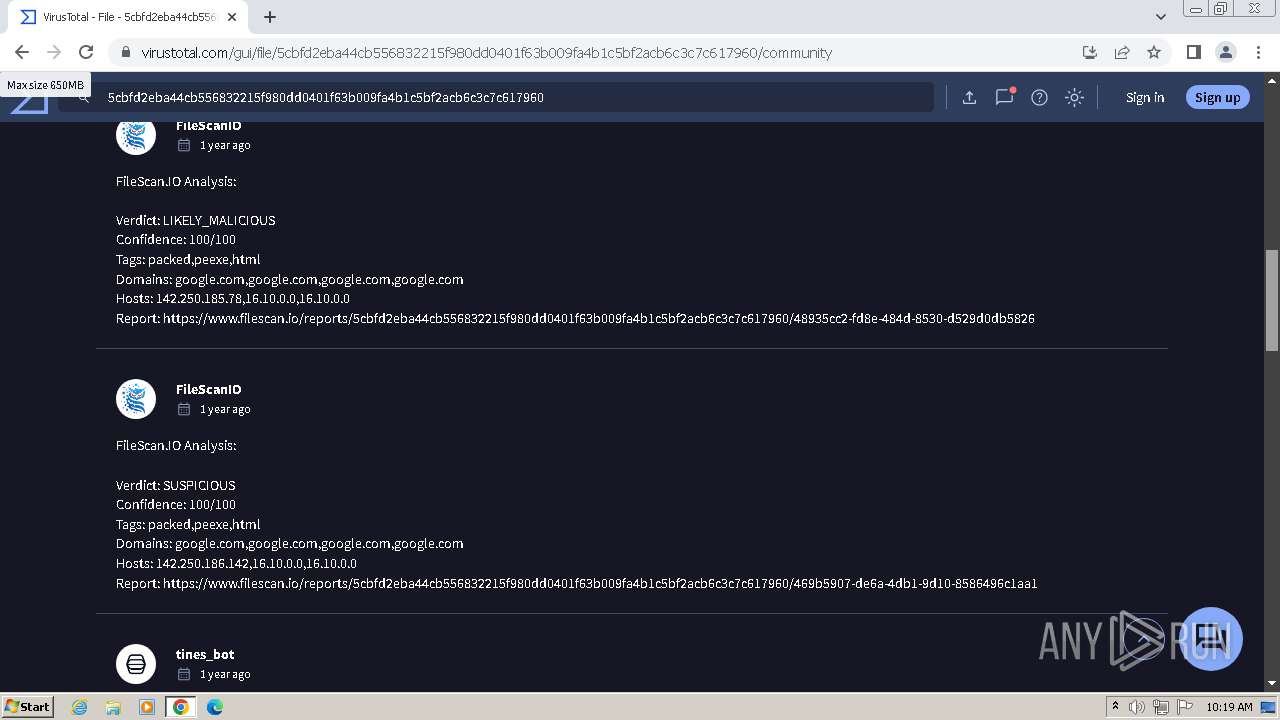
Task: Open Chrome three-dot menu
Action: (x=1258, y=52)
